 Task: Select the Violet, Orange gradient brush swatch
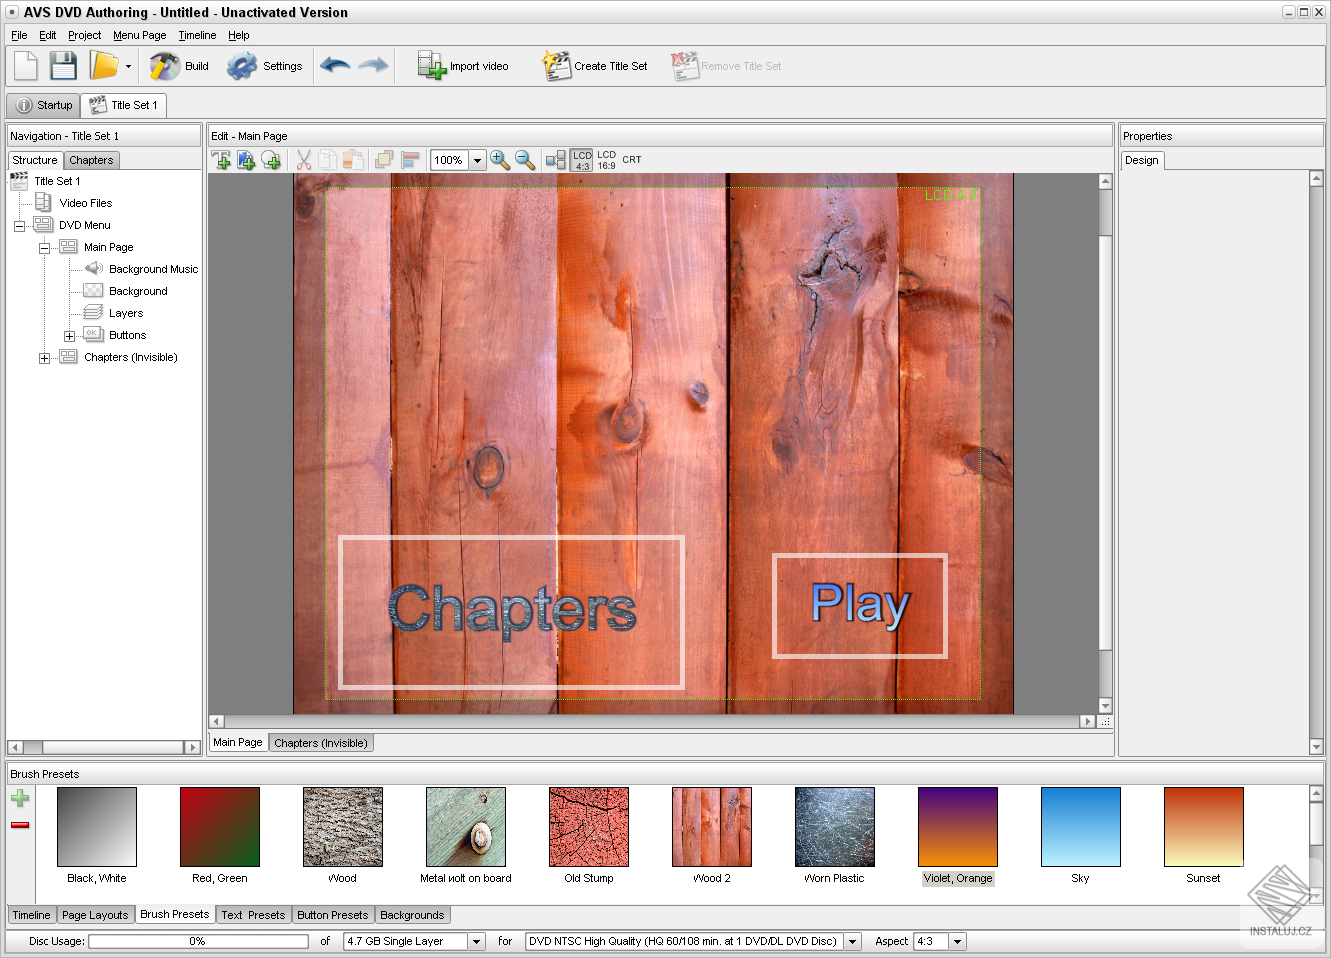click(957, 827)
